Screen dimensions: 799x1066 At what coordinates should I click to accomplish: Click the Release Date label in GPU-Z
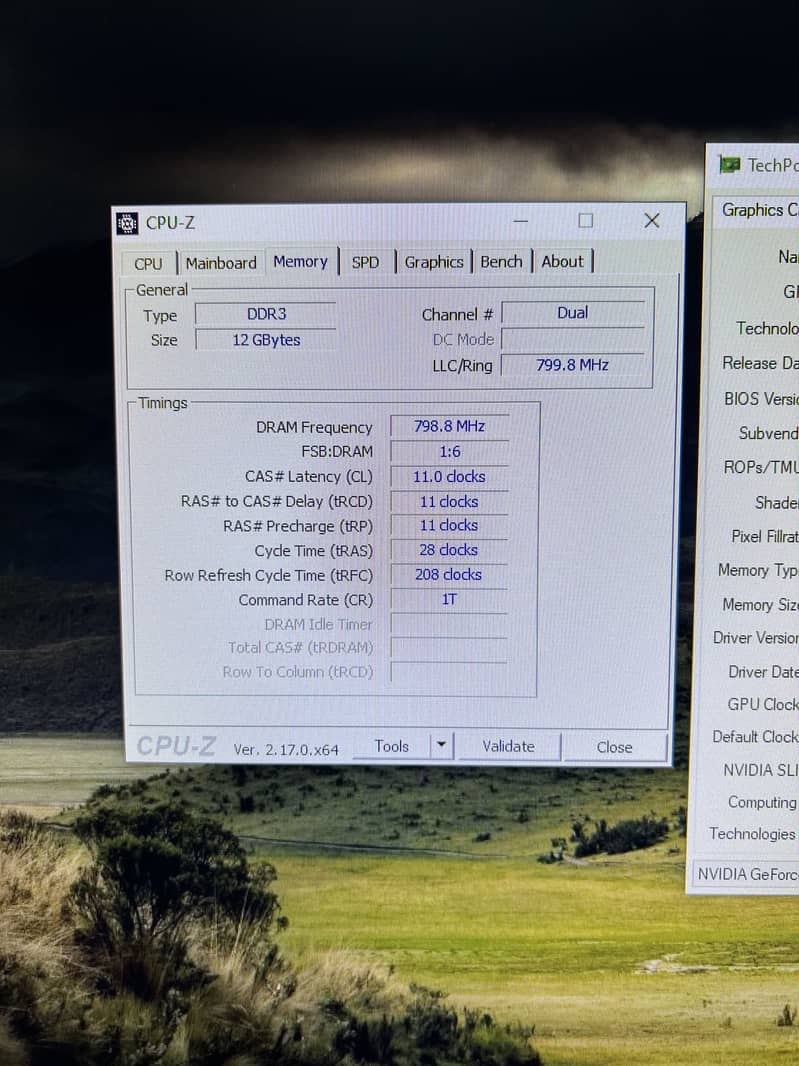760,363
